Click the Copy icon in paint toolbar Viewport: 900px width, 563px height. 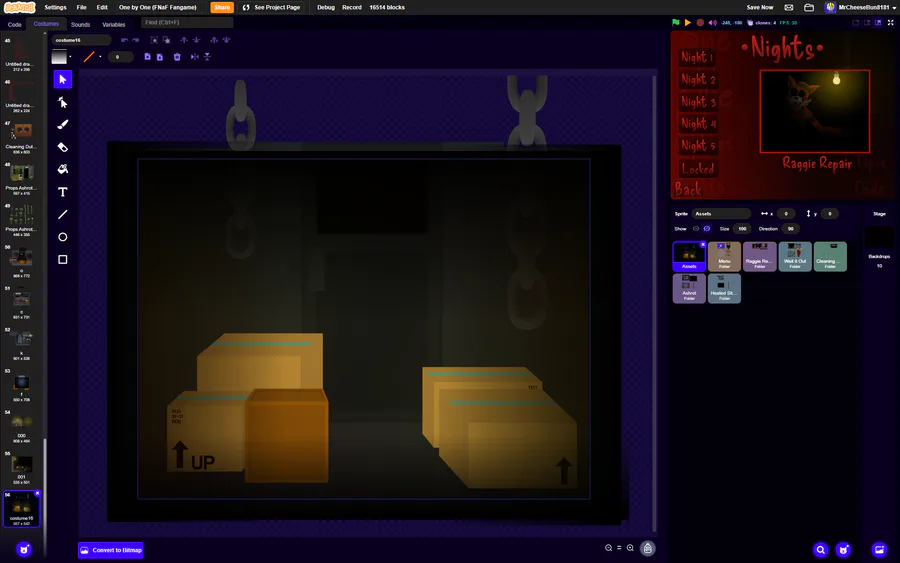pyautogui.click(x=148, y=57)
